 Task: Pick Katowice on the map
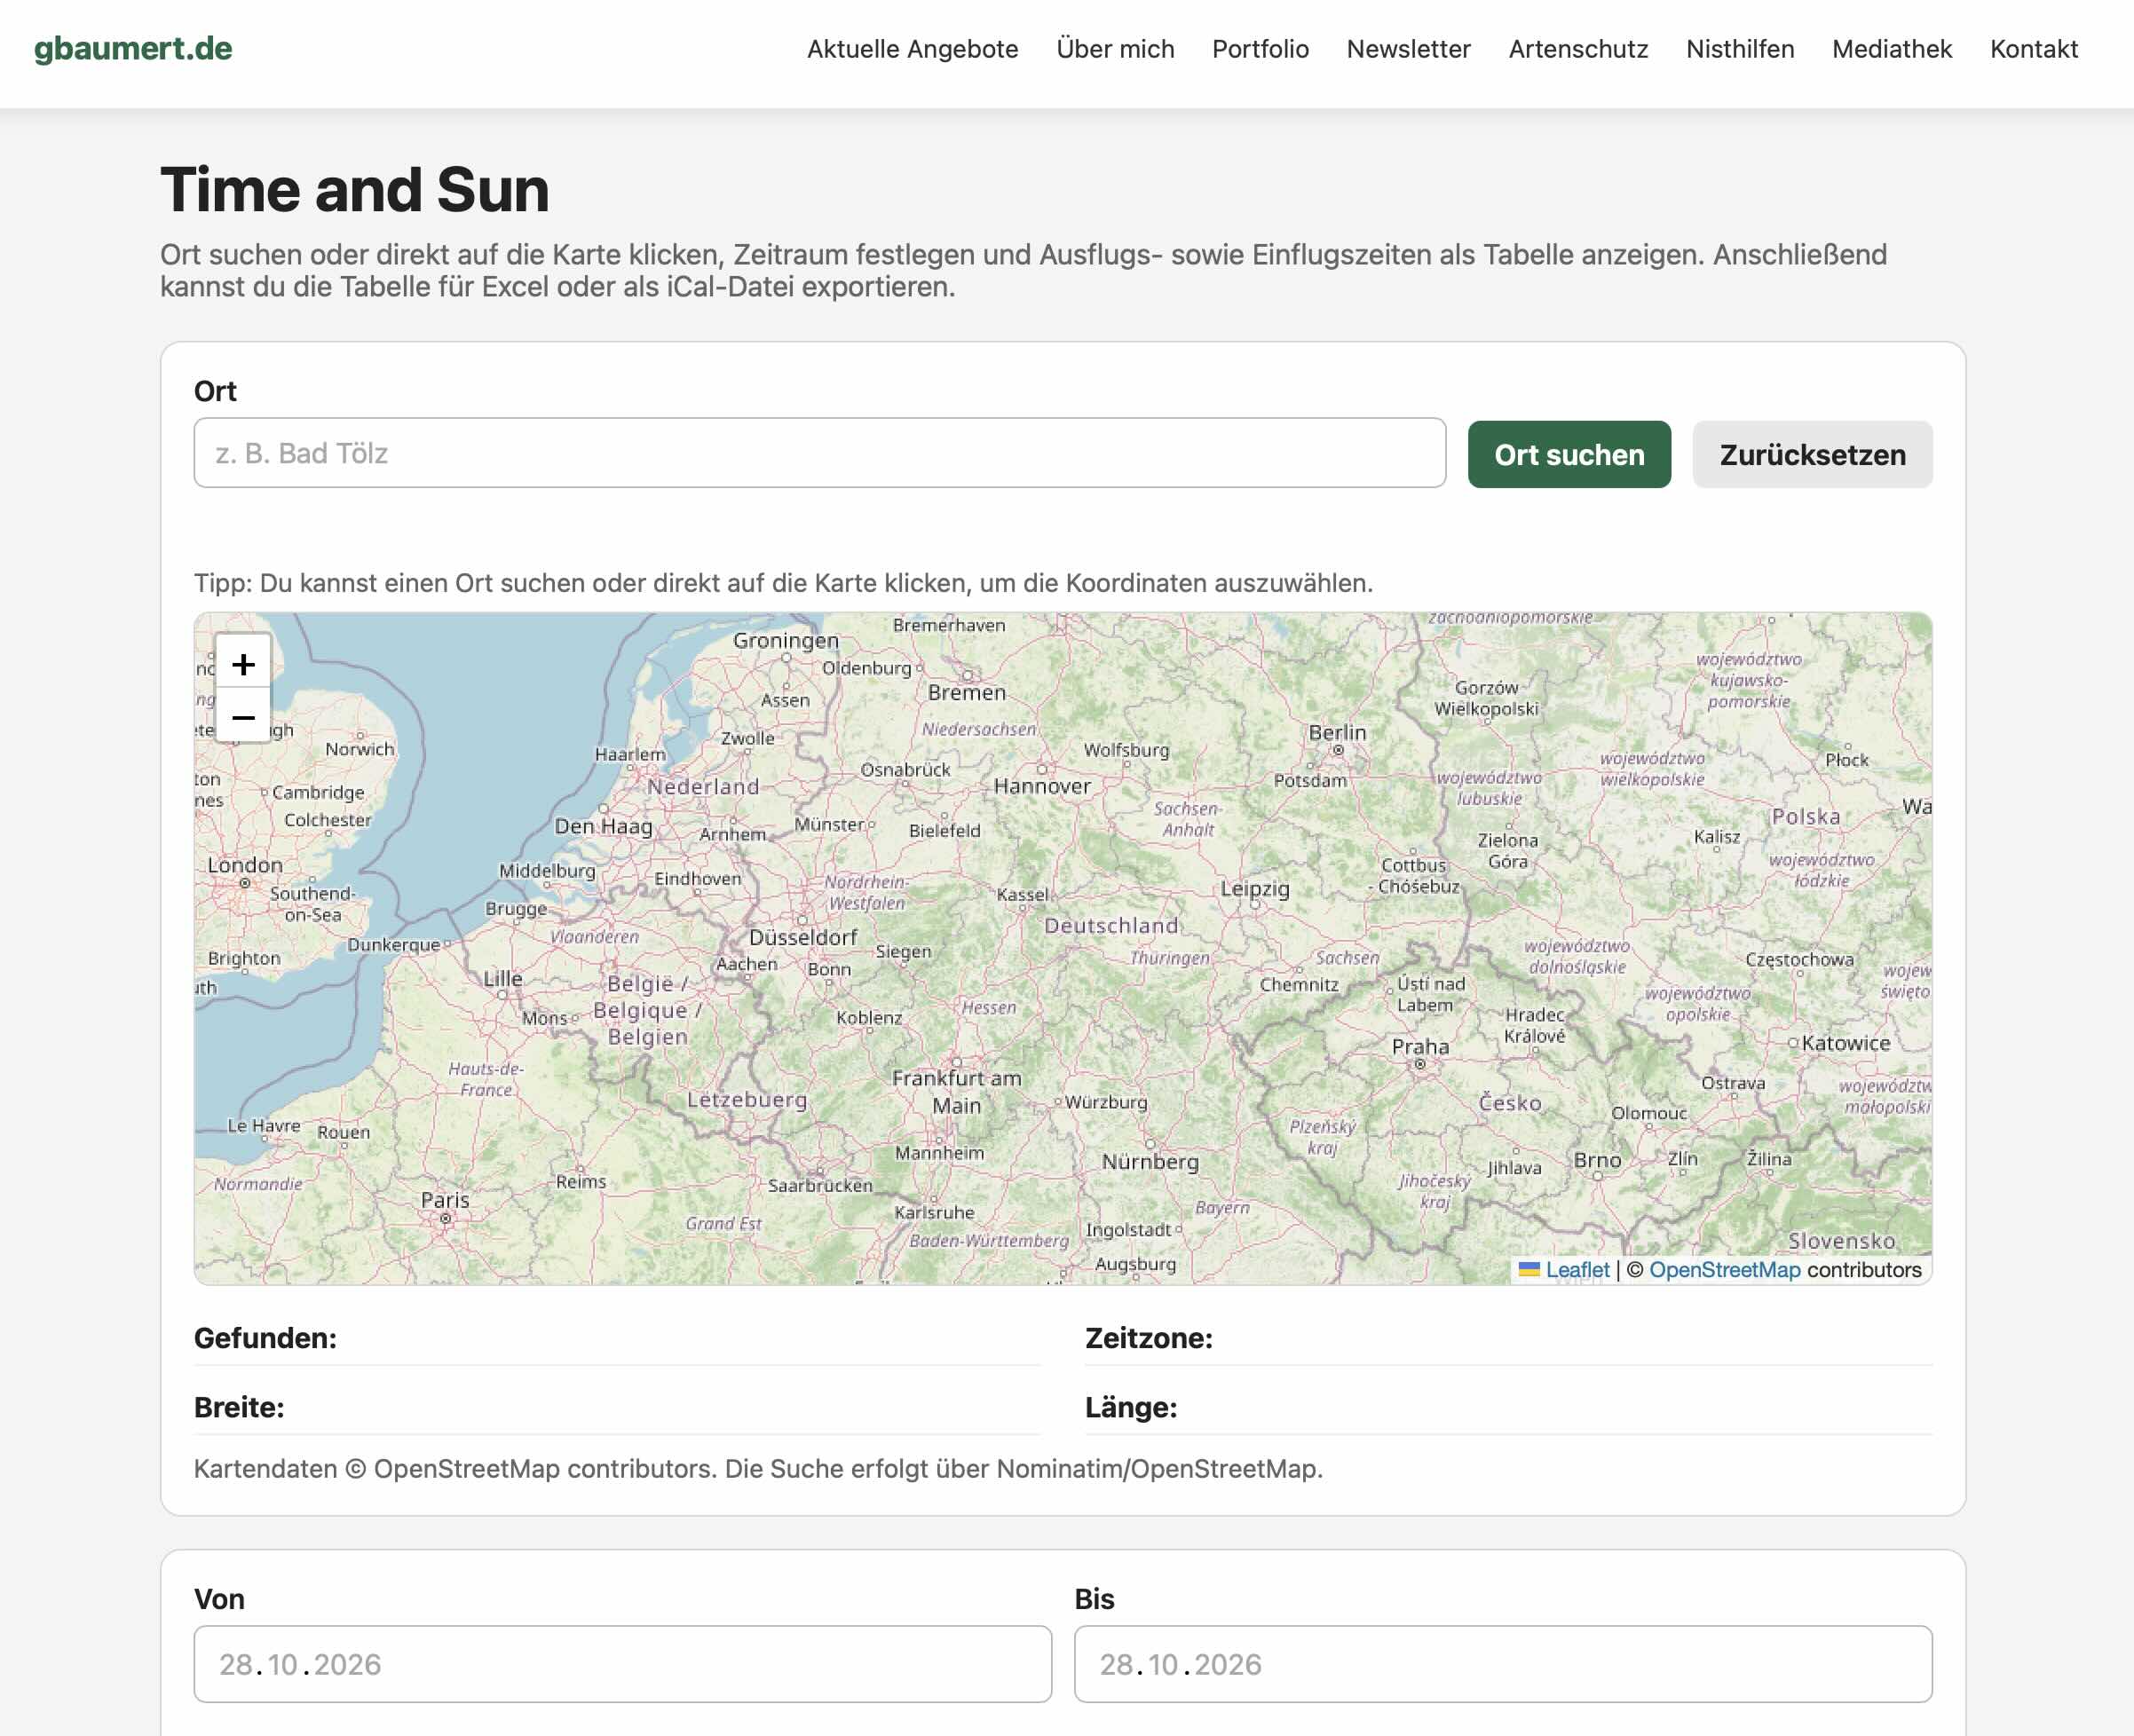click(1846, 1043)
